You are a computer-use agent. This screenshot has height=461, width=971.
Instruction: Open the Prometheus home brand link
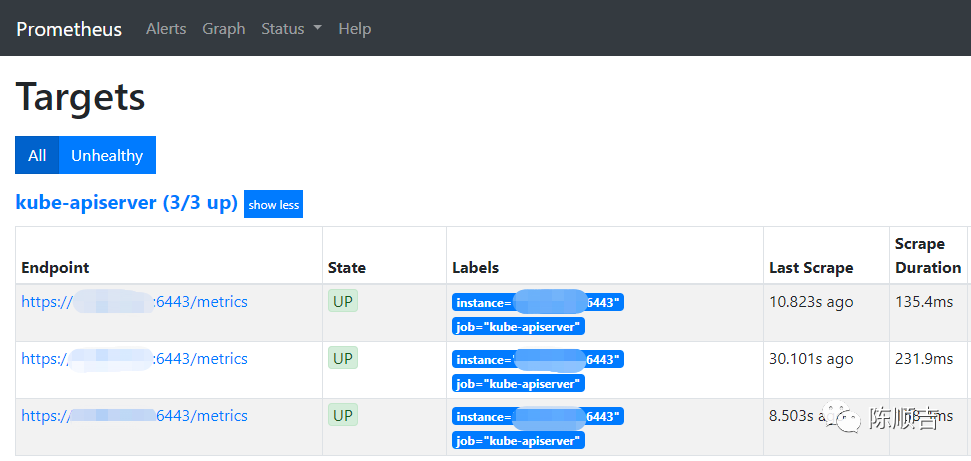pos(69,29)
